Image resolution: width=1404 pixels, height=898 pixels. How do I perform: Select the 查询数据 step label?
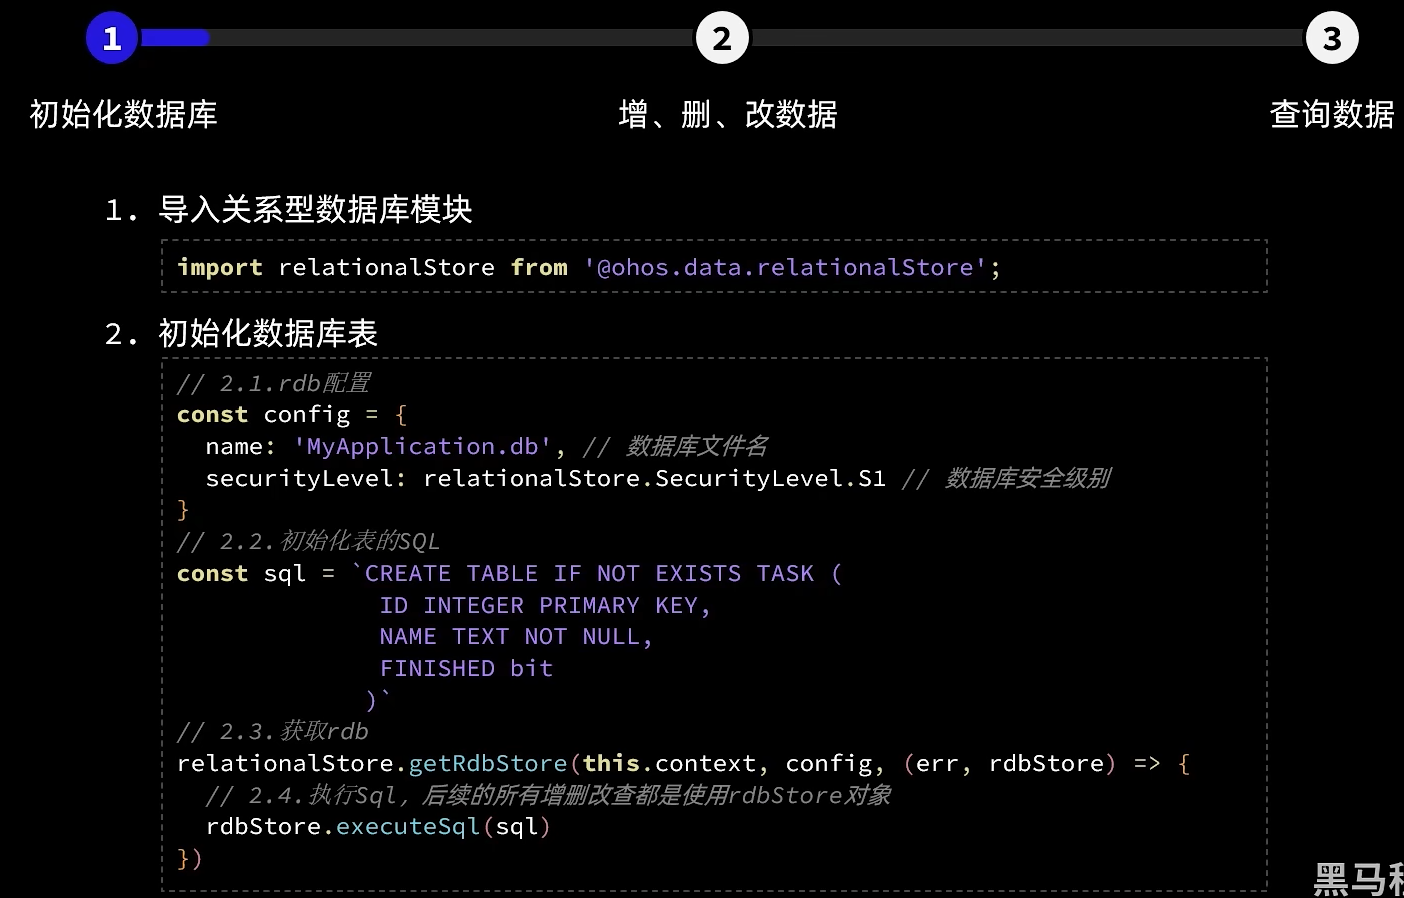pos(1331,114)
